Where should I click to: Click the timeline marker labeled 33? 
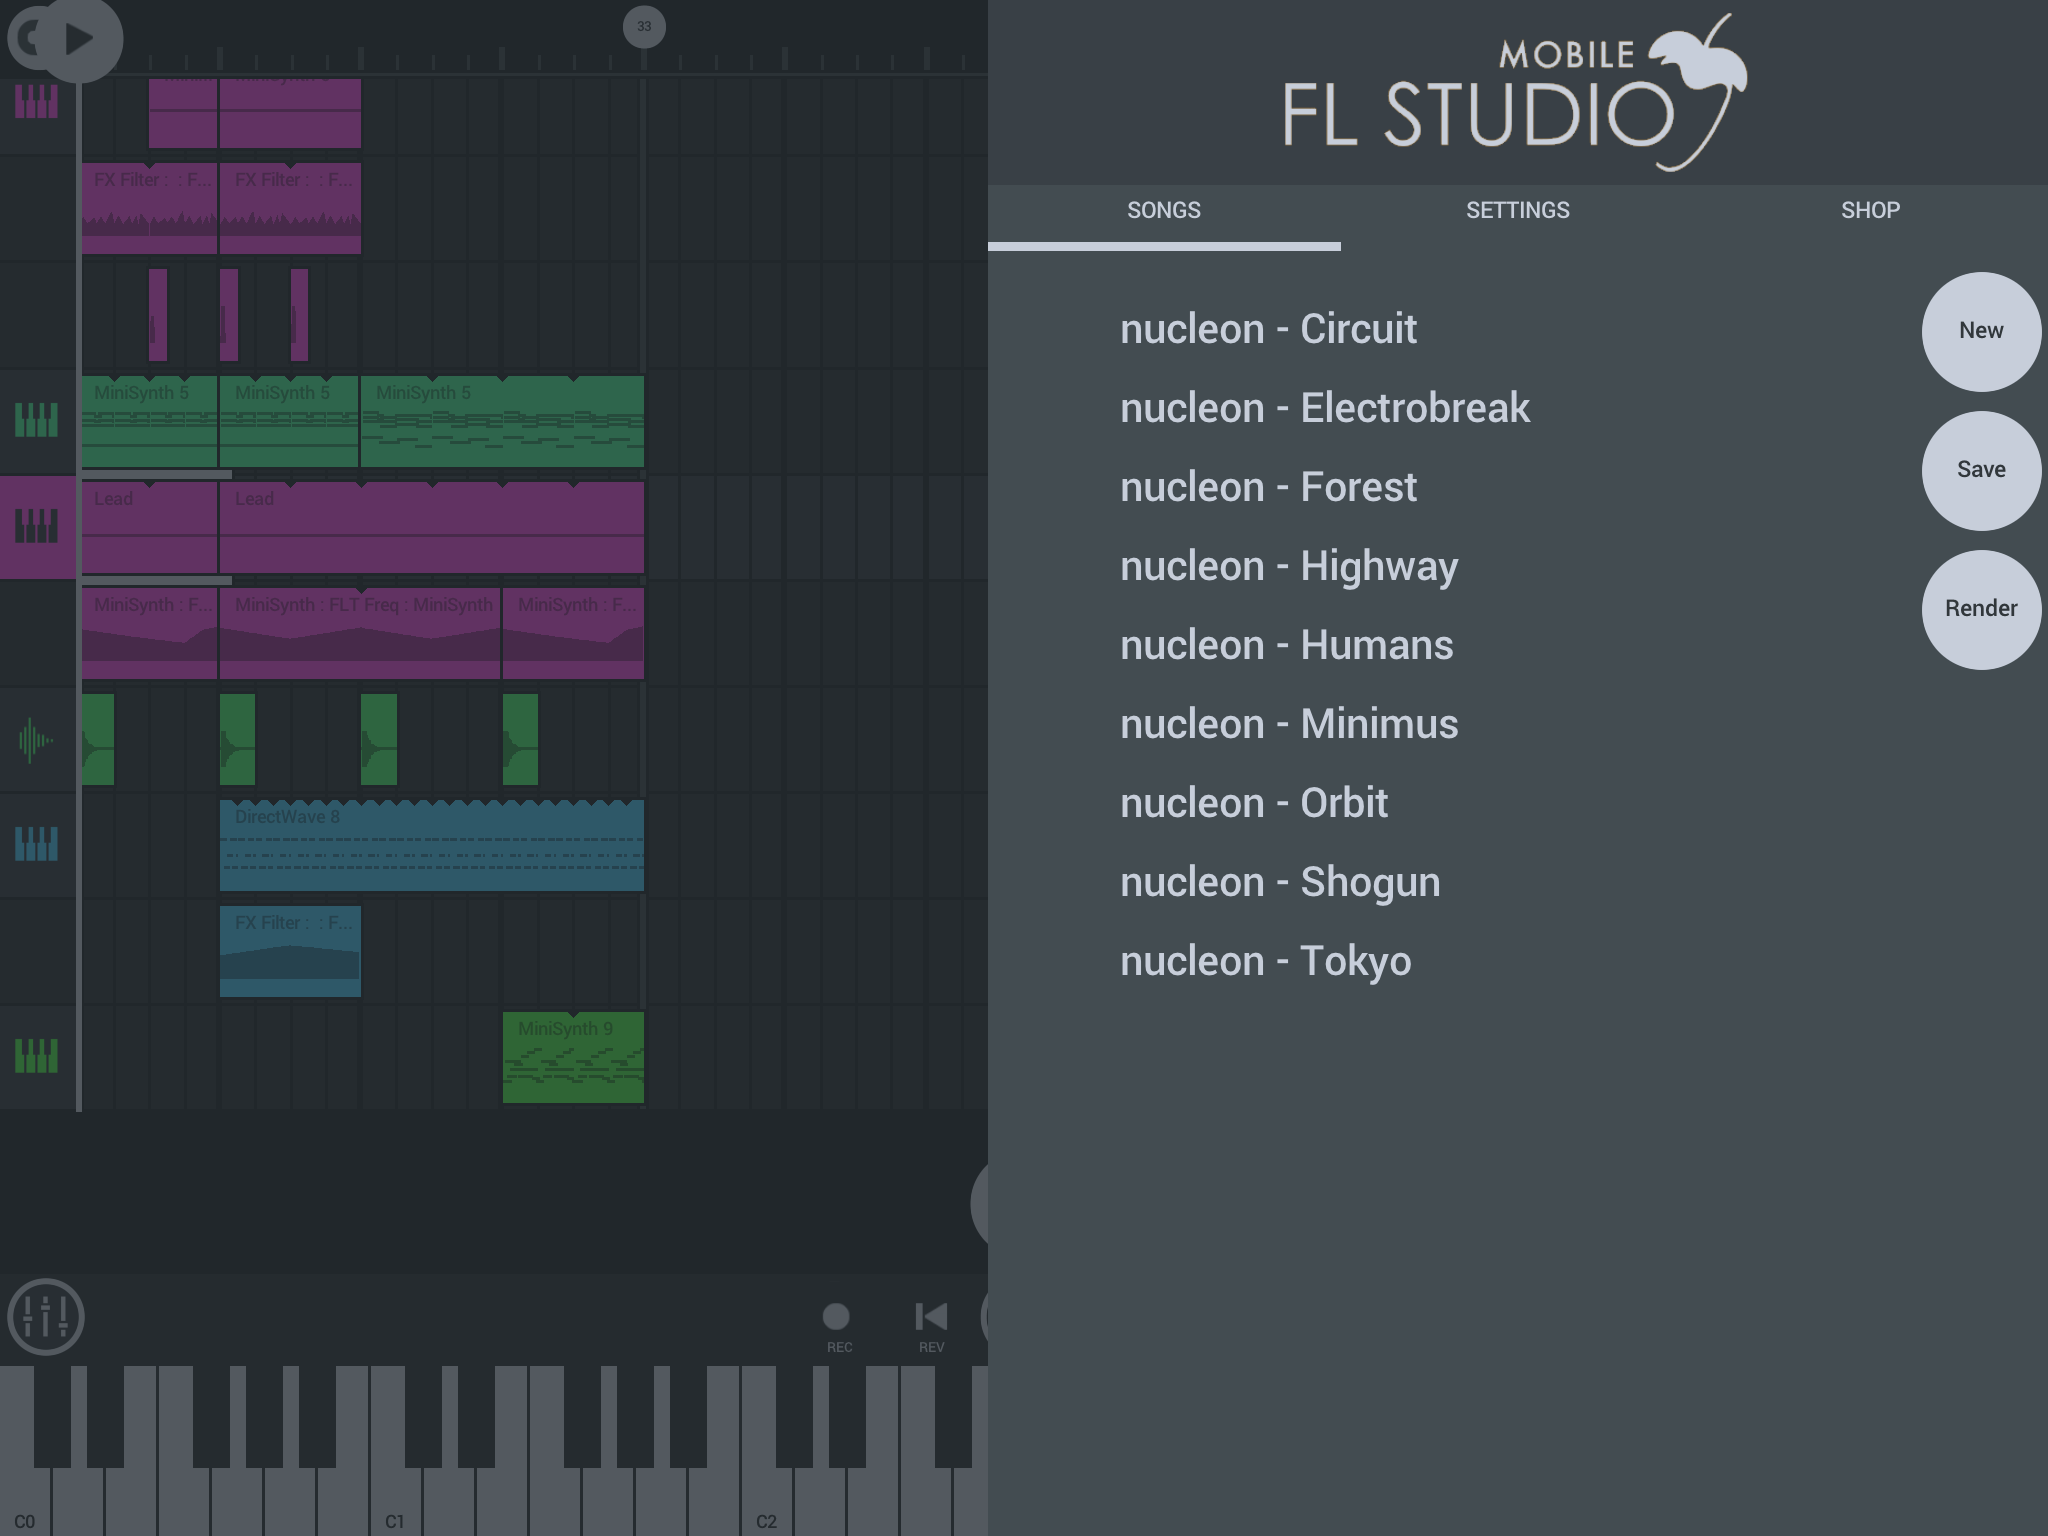(x=644, y=27)
